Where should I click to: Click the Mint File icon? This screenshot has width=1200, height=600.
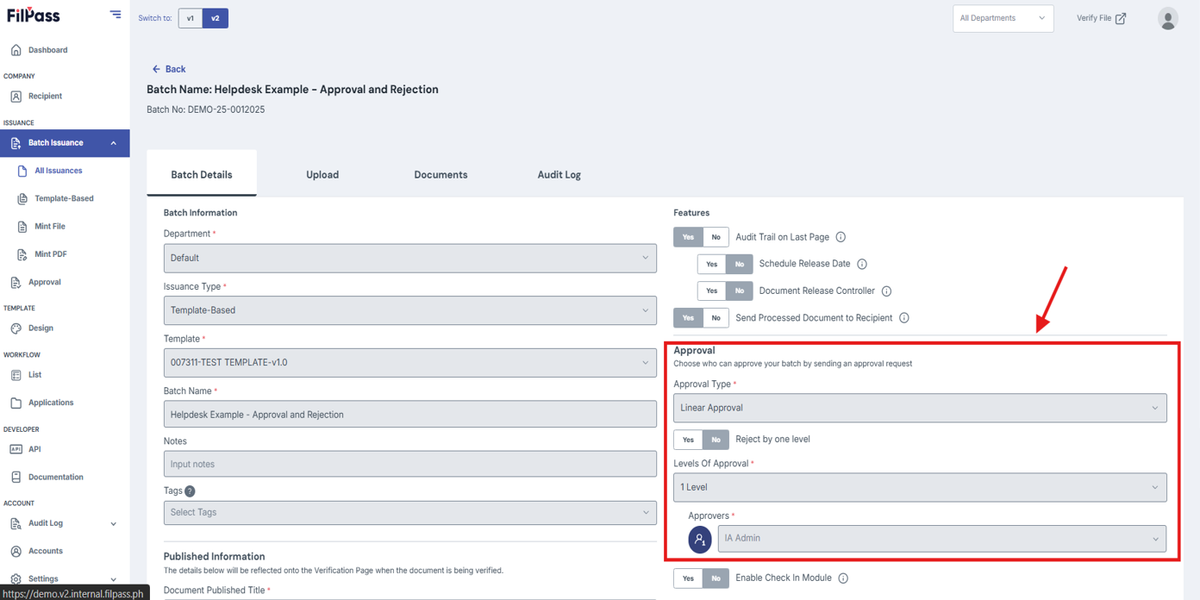pyautogui.click(x=24, y=227)
